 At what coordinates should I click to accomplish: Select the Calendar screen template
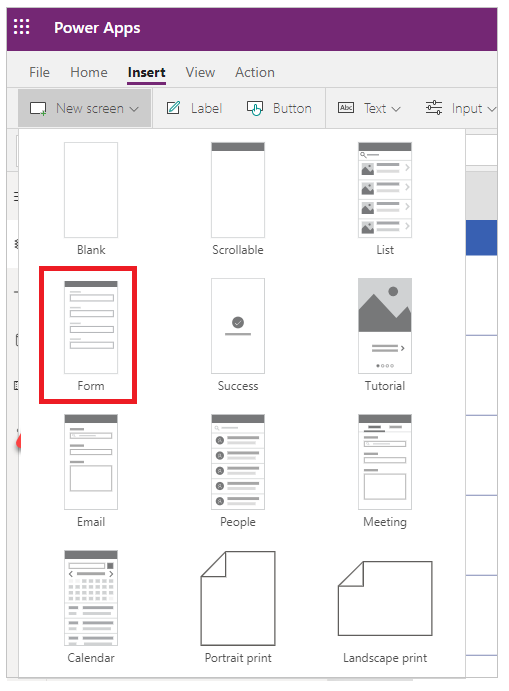(91, 607)
